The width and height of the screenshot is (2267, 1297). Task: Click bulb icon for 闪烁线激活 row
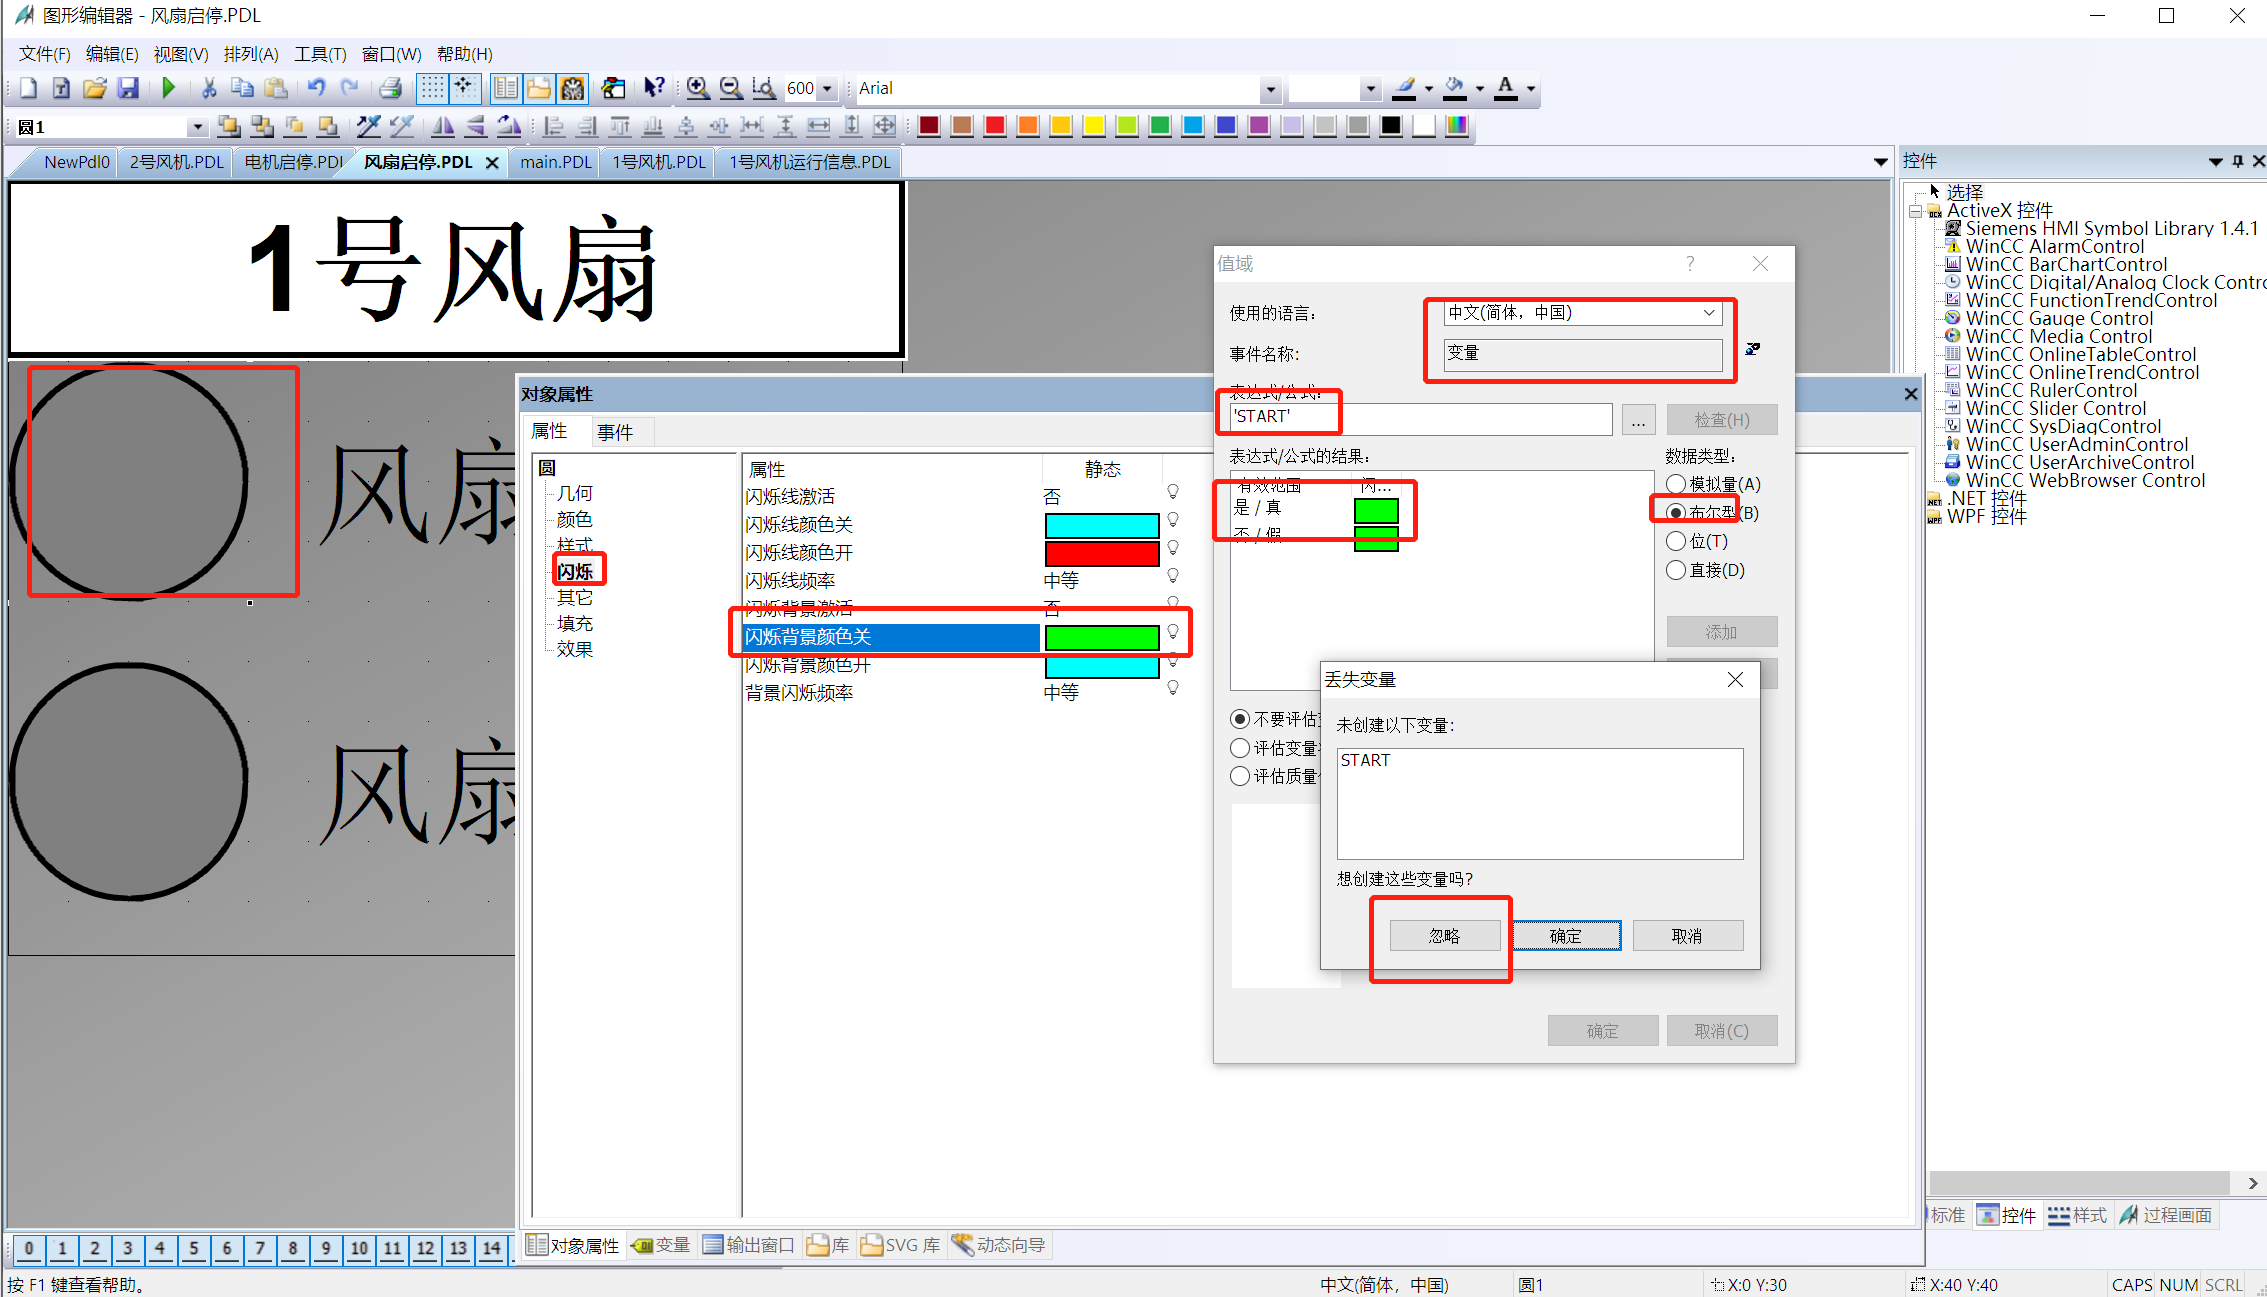click(x=1173, y=492)
